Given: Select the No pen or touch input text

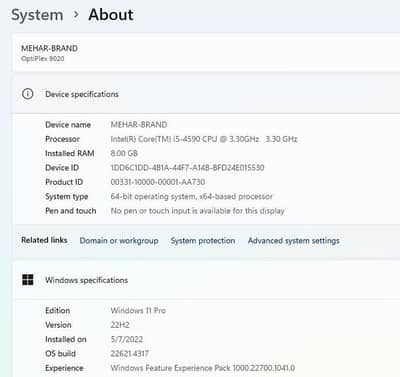Looking at the screenshot, I should [197, 211].
